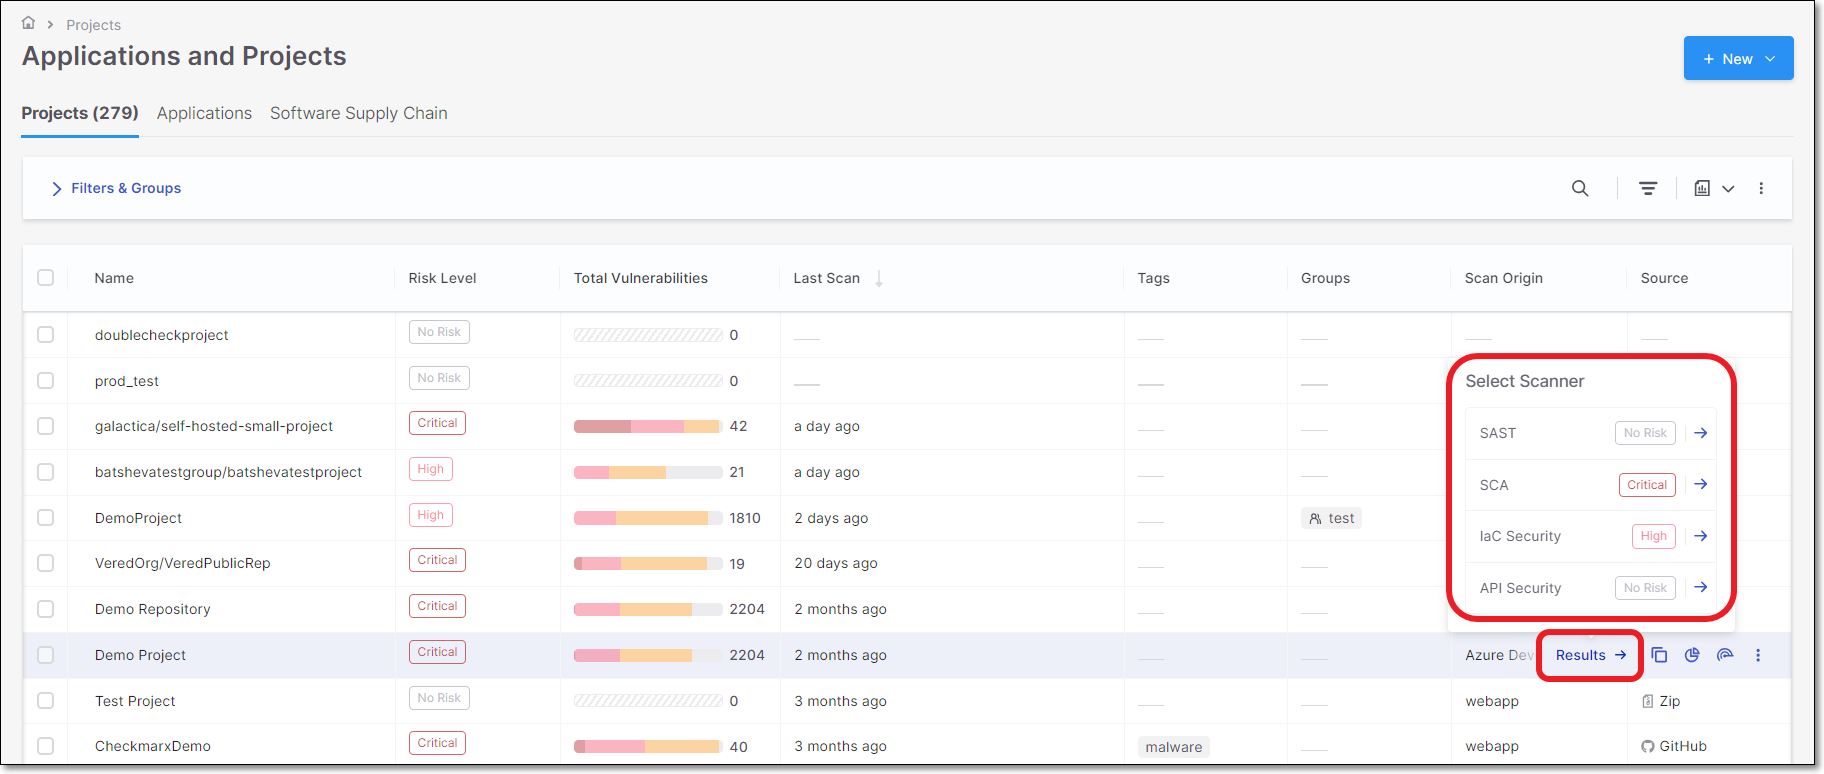Open the Demo Project project name
This screenshot has width=1824, height=774.
tap(140, 655)
